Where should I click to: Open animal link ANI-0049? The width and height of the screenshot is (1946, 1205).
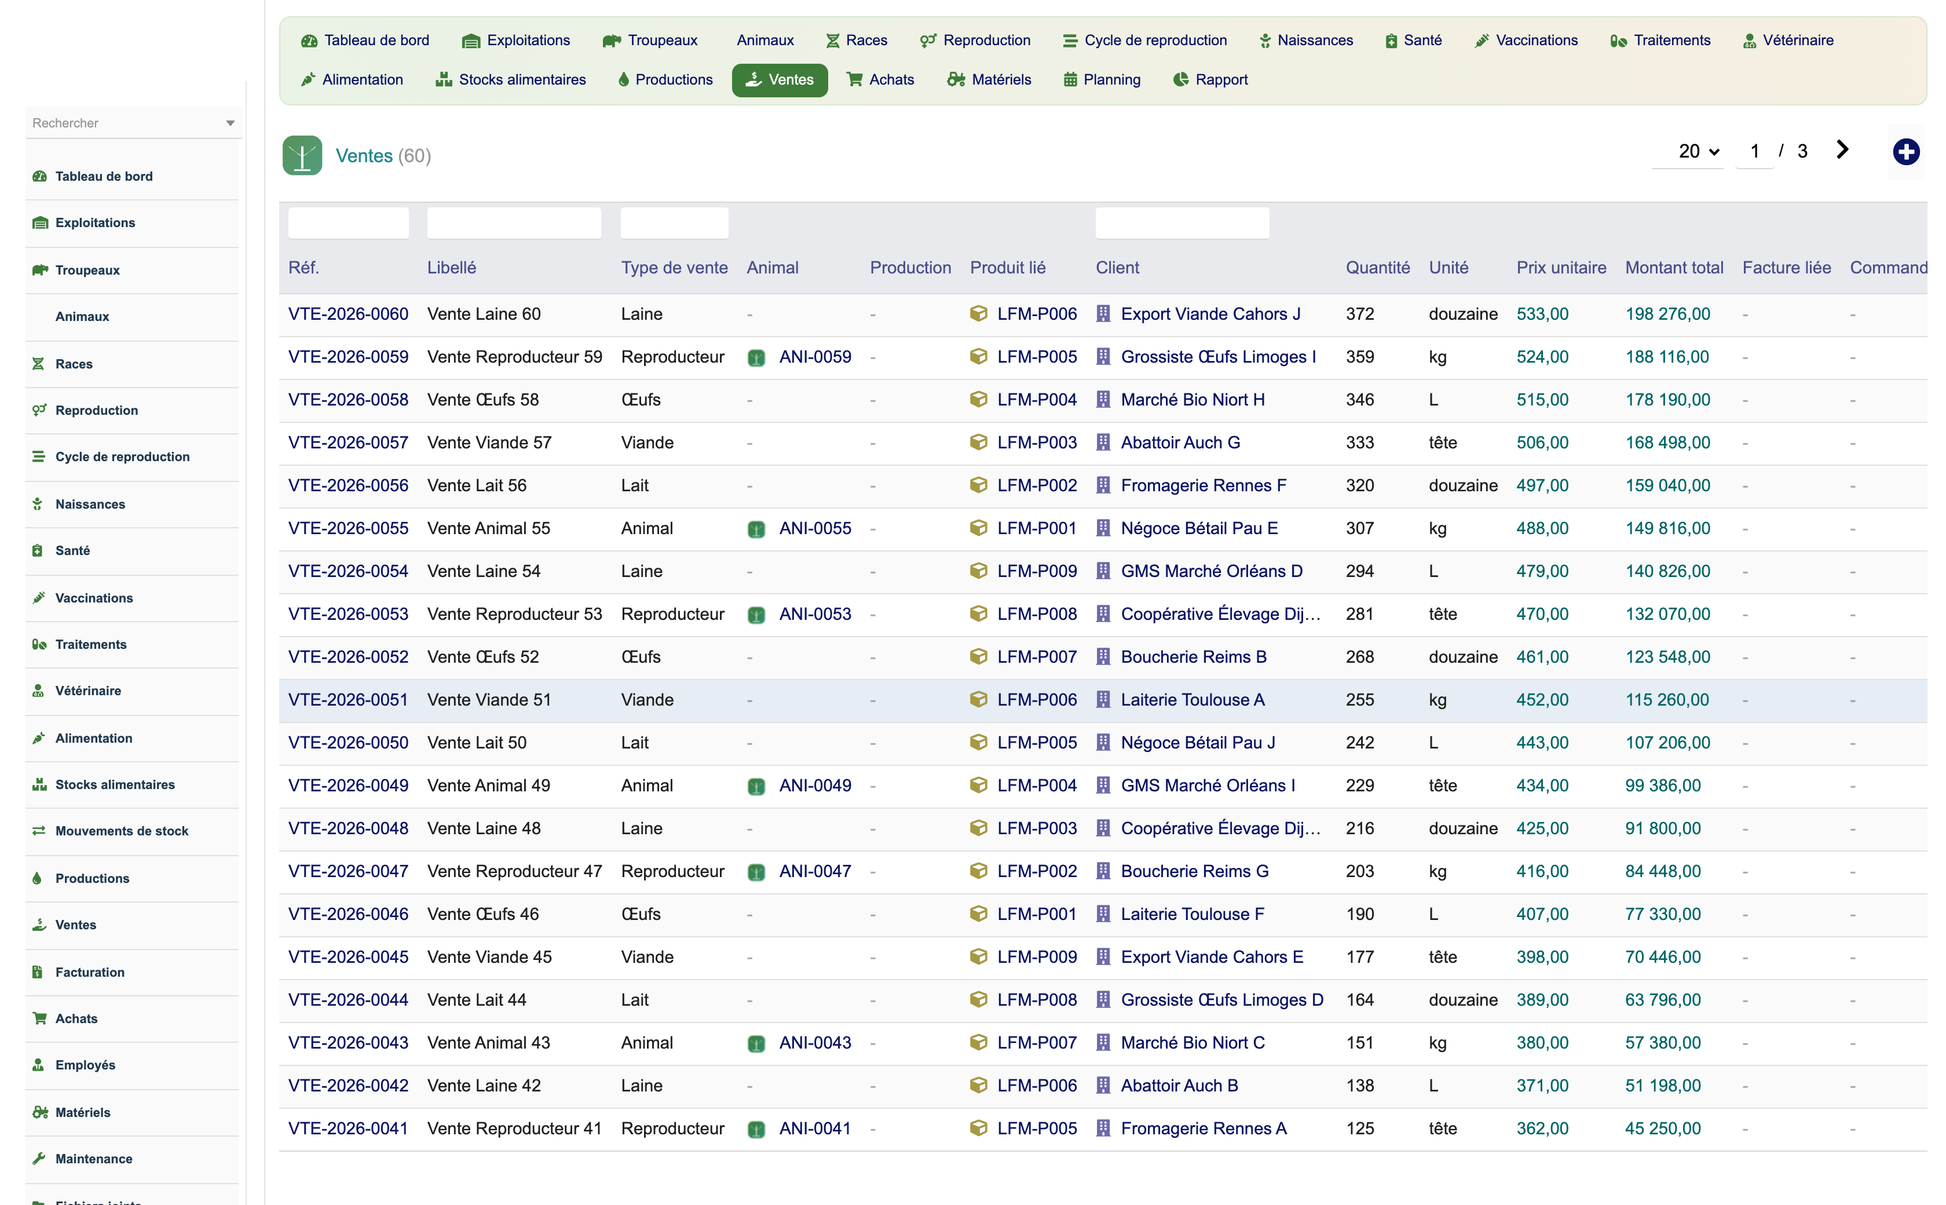tap(815, 786)
